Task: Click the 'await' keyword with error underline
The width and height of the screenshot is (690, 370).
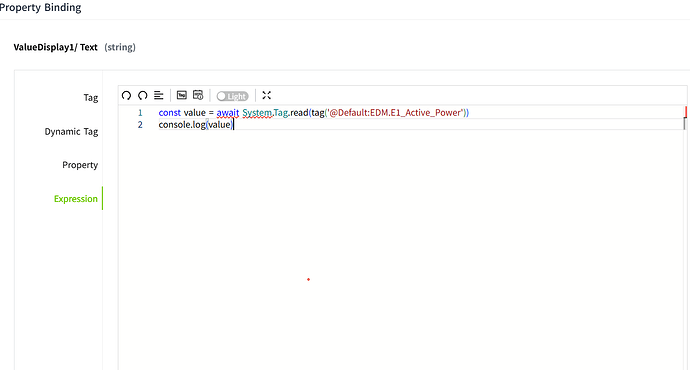Action: (228, 113)
